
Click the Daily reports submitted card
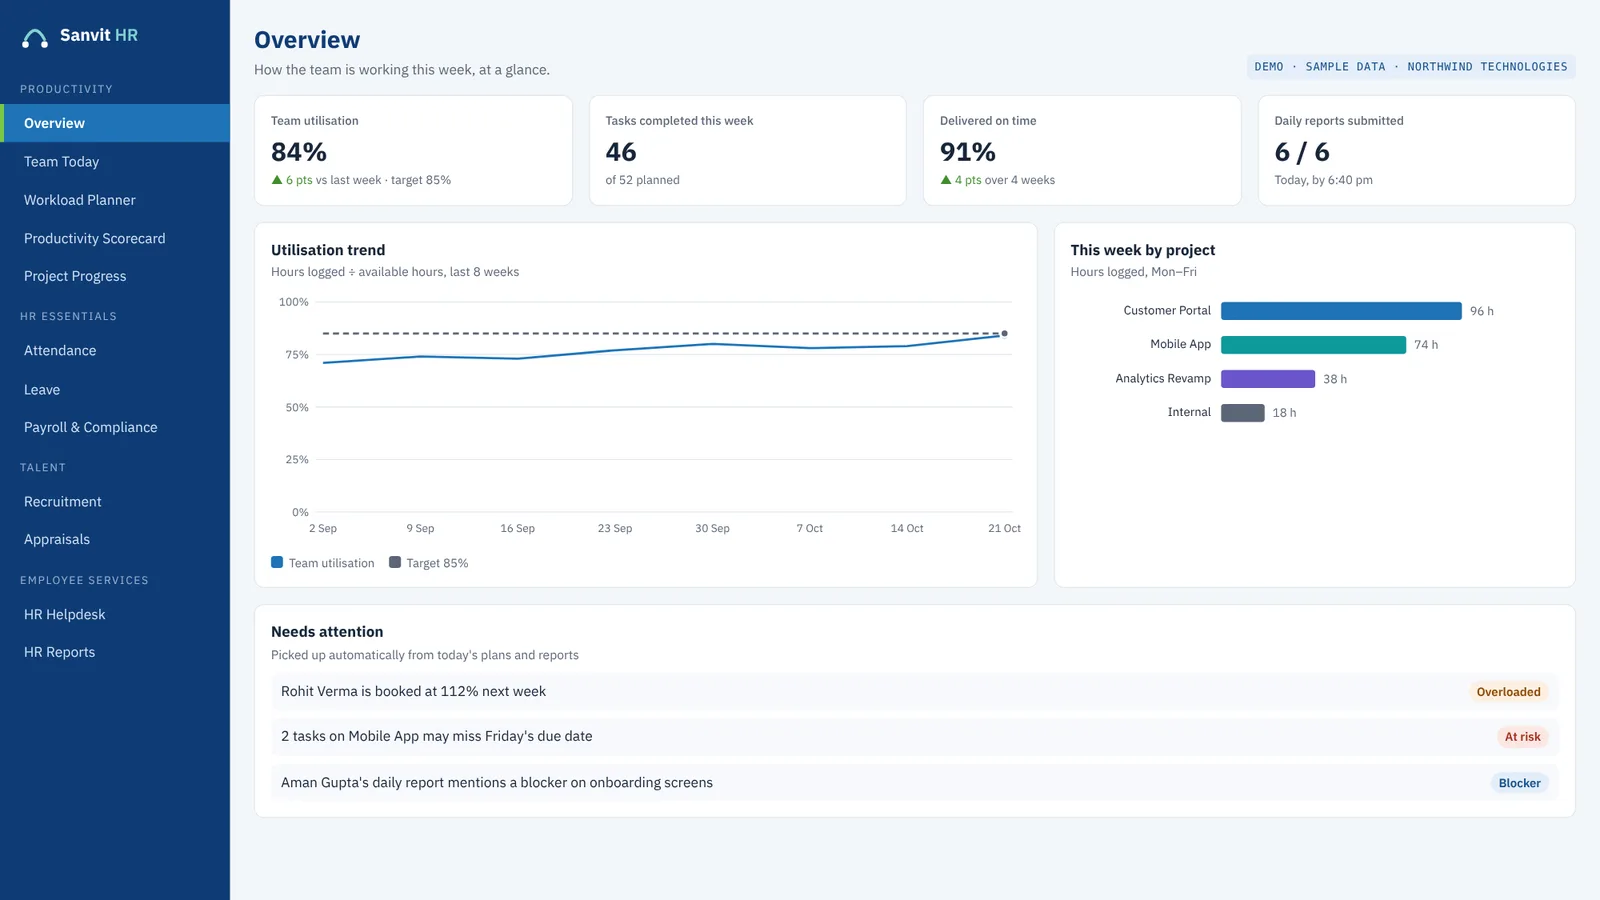tap(1416, 151)
